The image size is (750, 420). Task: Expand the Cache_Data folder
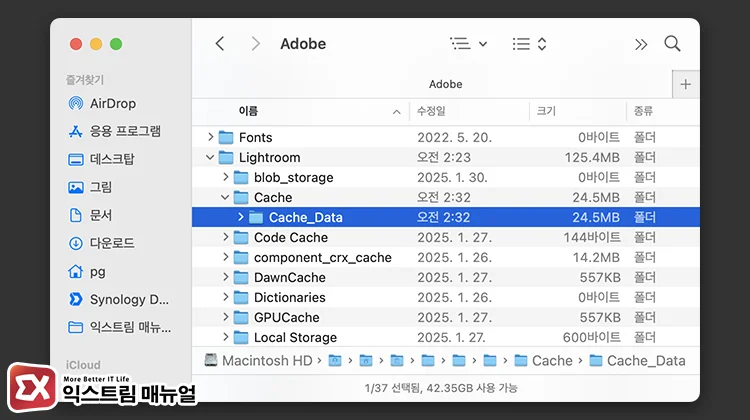coord(241,217)
